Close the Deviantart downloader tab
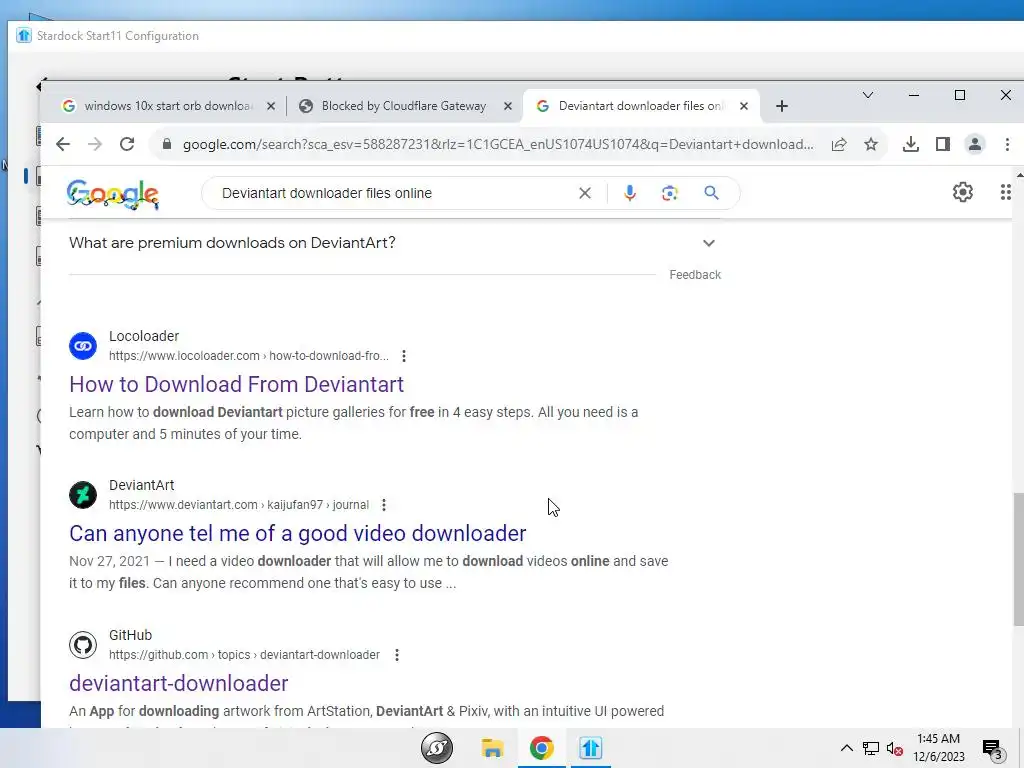 click(x=743, y=106)
